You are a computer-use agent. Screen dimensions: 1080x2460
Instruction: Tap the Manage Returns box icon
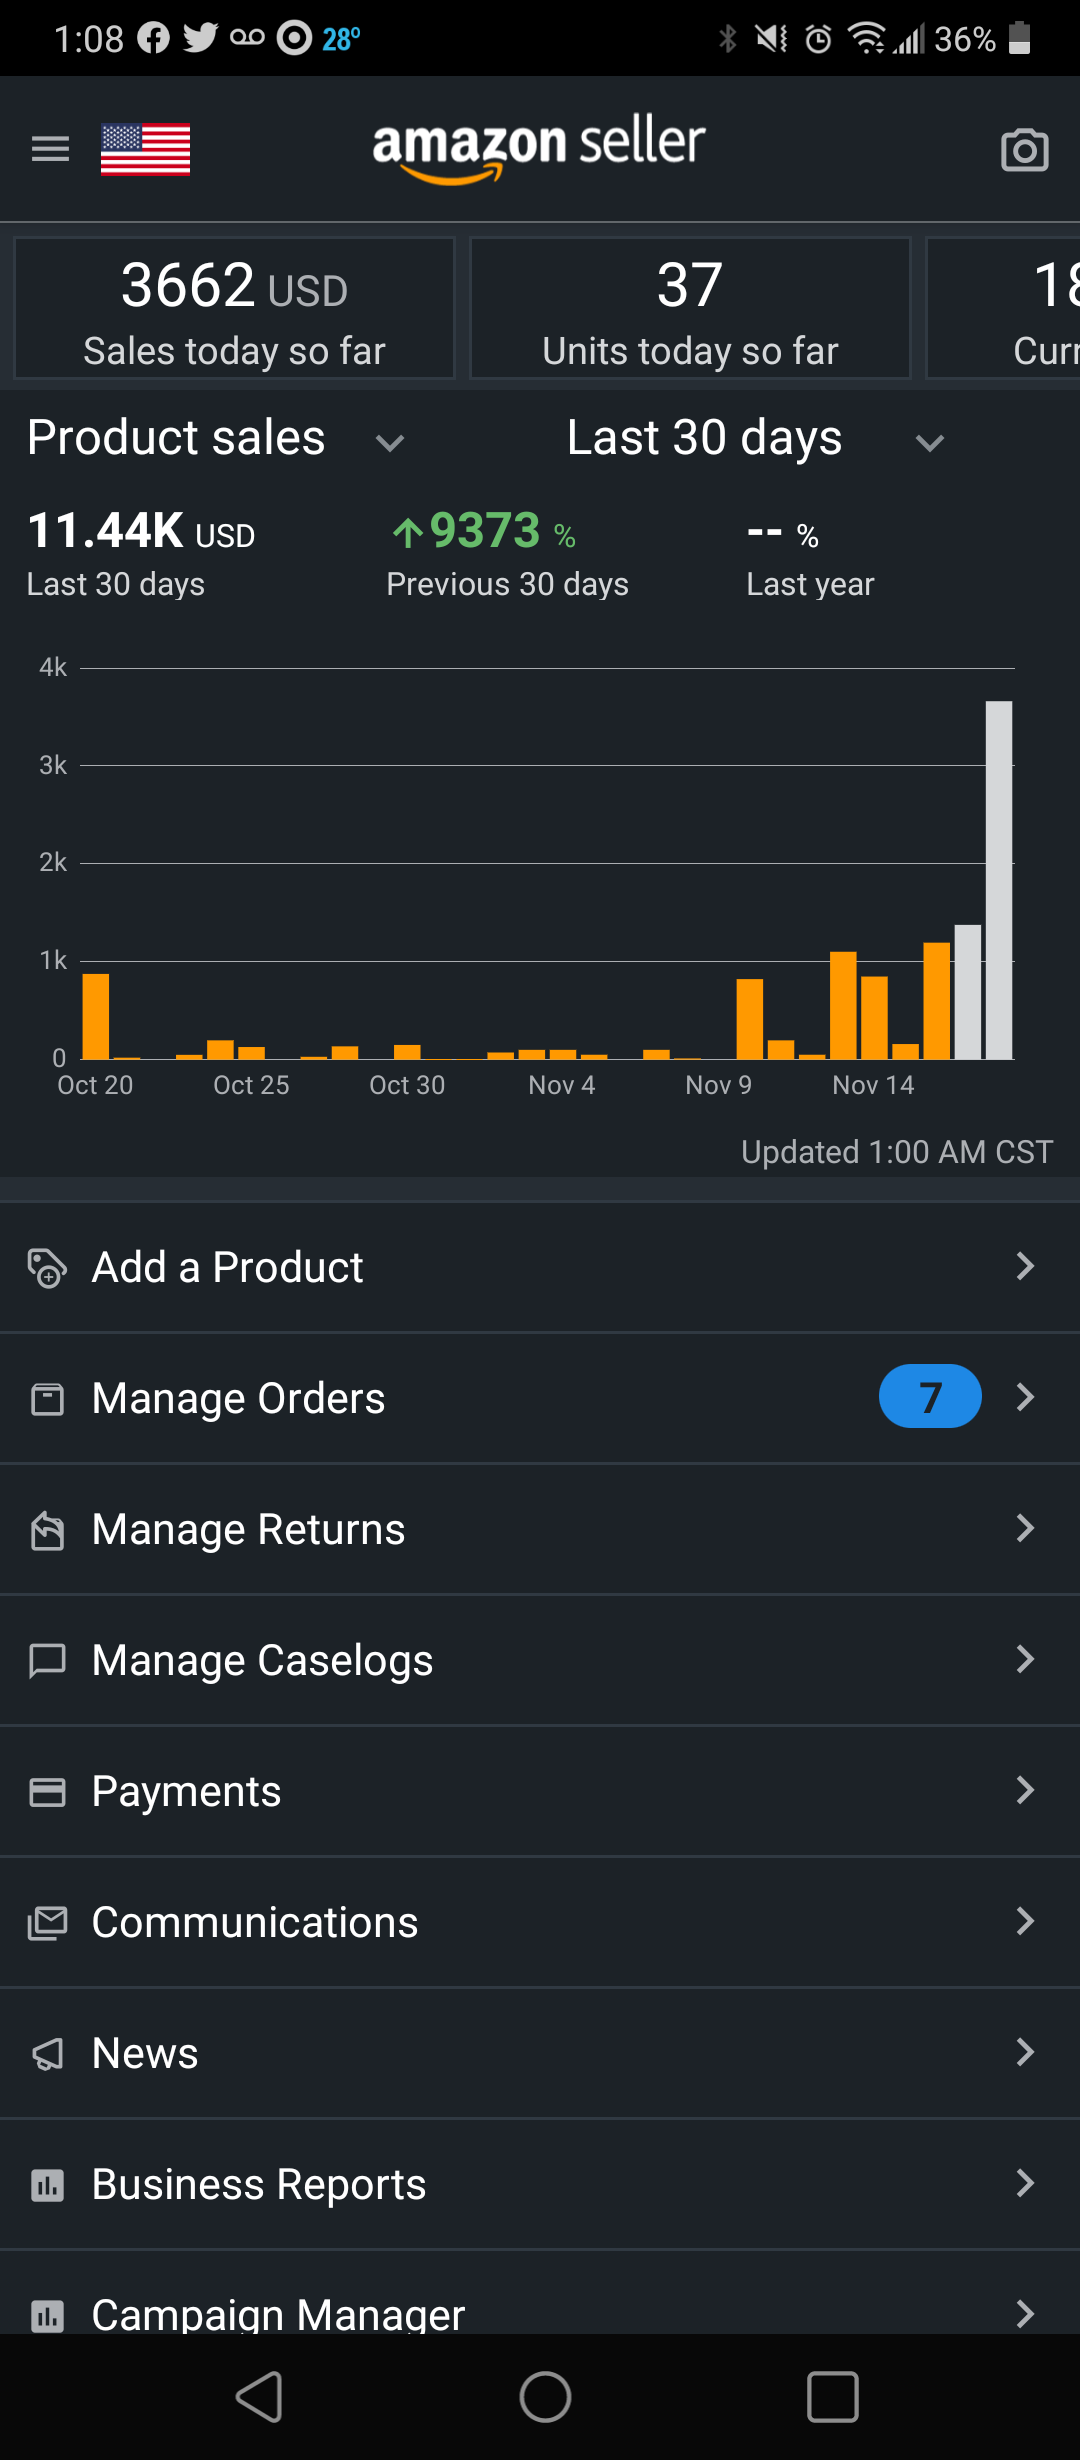[47, 1530]
